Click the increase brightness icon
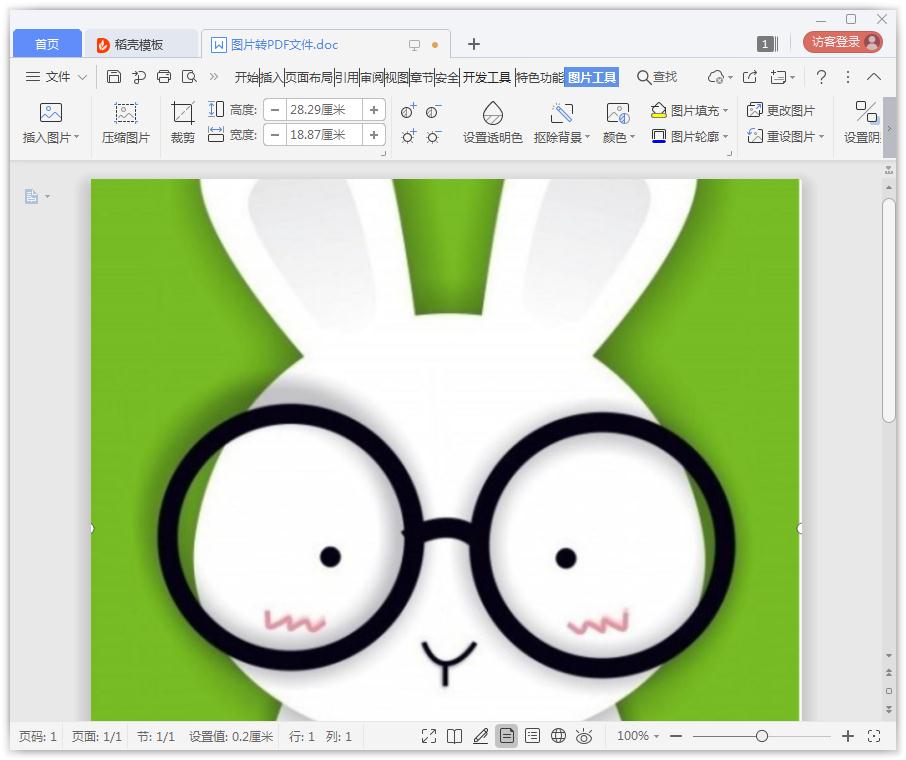The width and height of the screenshot is (906, 760). click(407, 138)
